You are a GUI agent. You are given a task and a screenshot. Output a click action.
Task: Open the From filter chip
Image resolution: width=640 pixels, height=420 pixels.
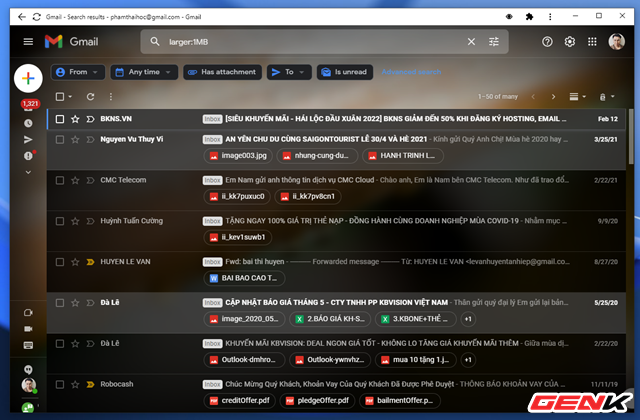(78, 72)
